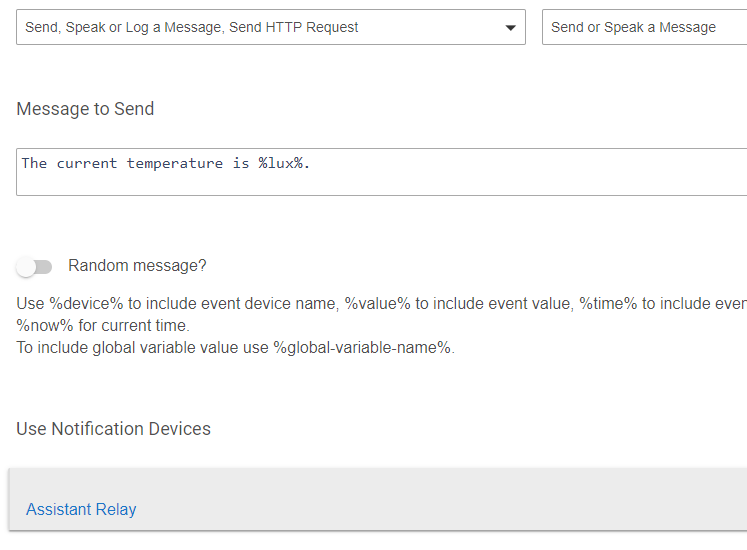Click the word 'The' starting the message

[x=34, y=163]
